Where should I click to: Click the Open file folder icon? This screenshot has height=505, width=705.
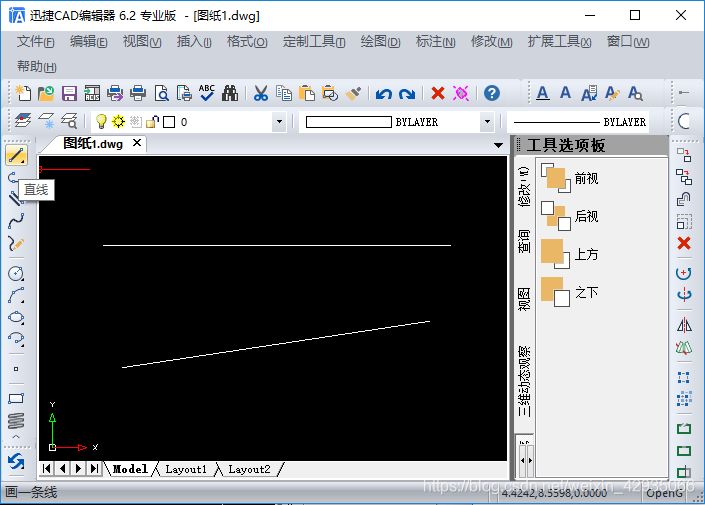point(46,93)
